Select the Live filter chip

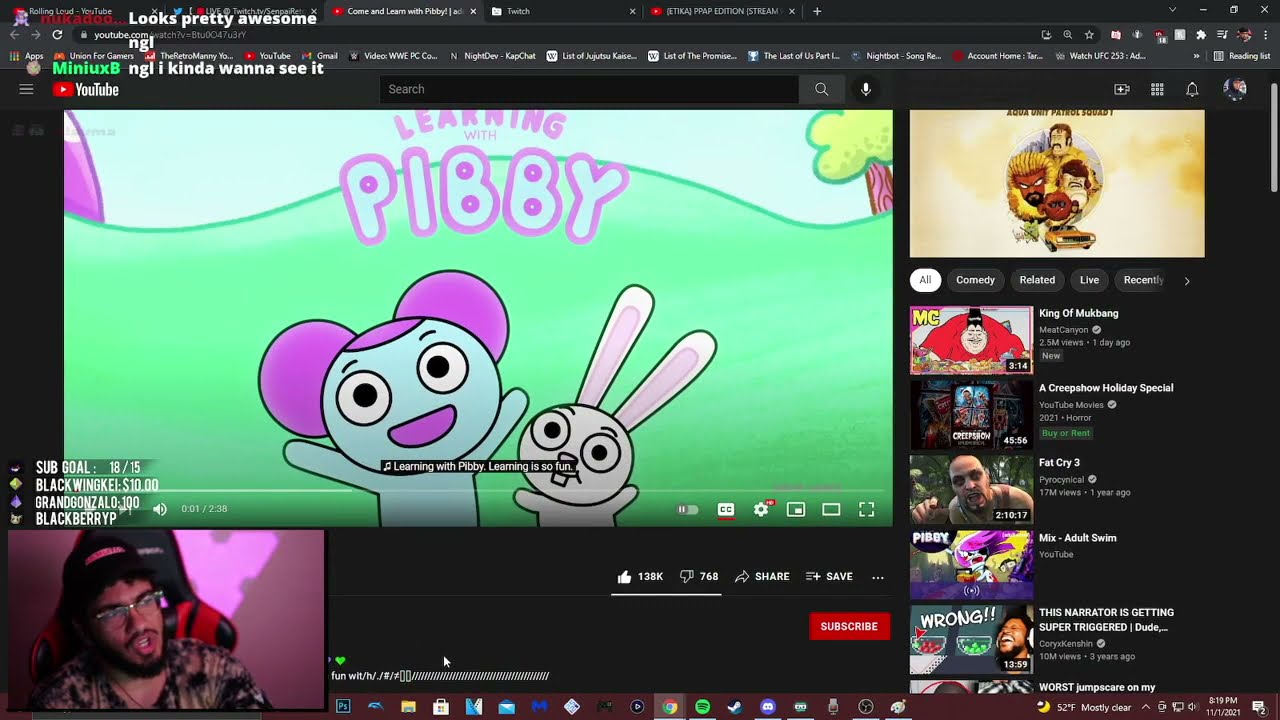(x=1089, y=280)
